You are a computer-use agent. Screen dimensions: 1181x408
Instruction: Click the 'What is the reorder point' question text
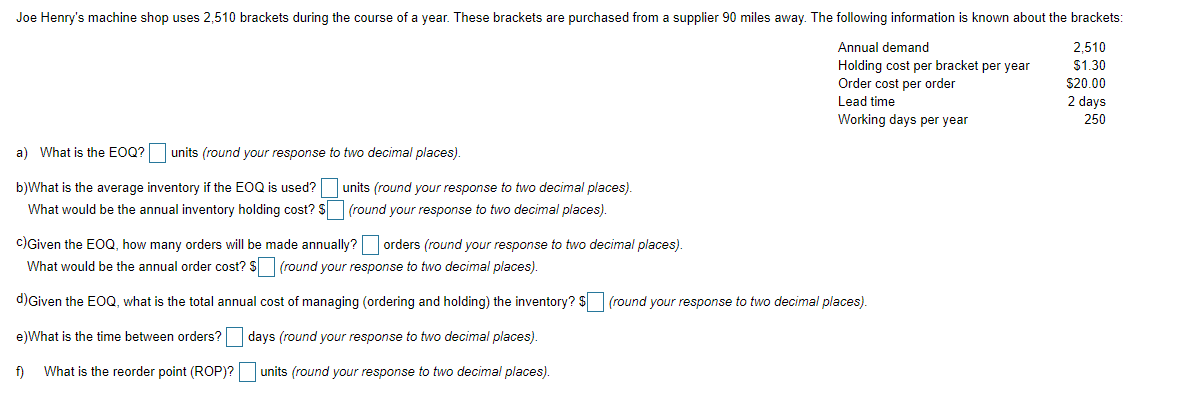(x=140, y=371)
